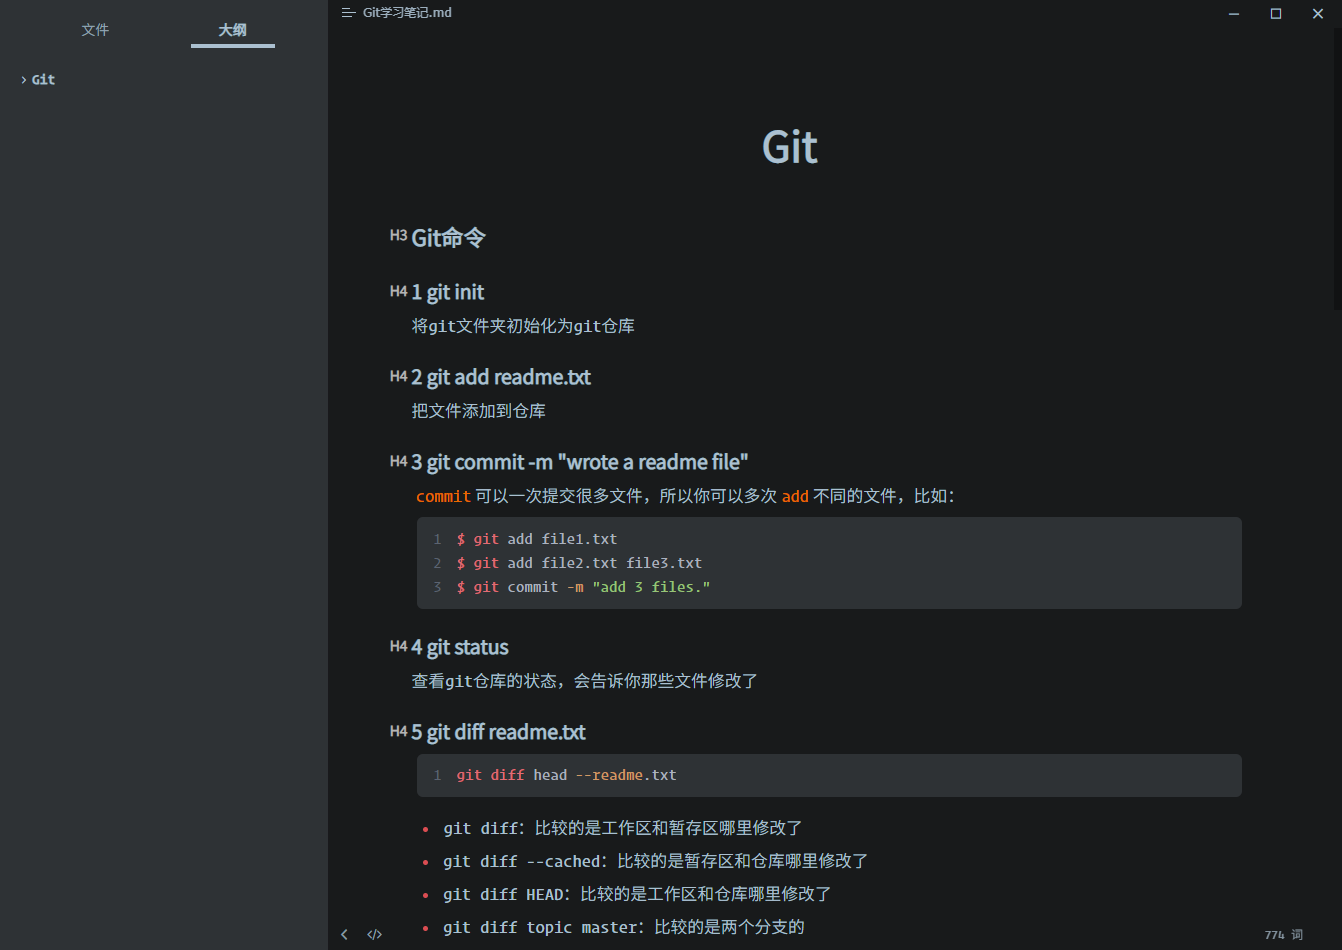The height and width of the screenshot is (950, 1342).
Task: Click the heading 5 git diff readme.txt
Action: coord(498,732)
